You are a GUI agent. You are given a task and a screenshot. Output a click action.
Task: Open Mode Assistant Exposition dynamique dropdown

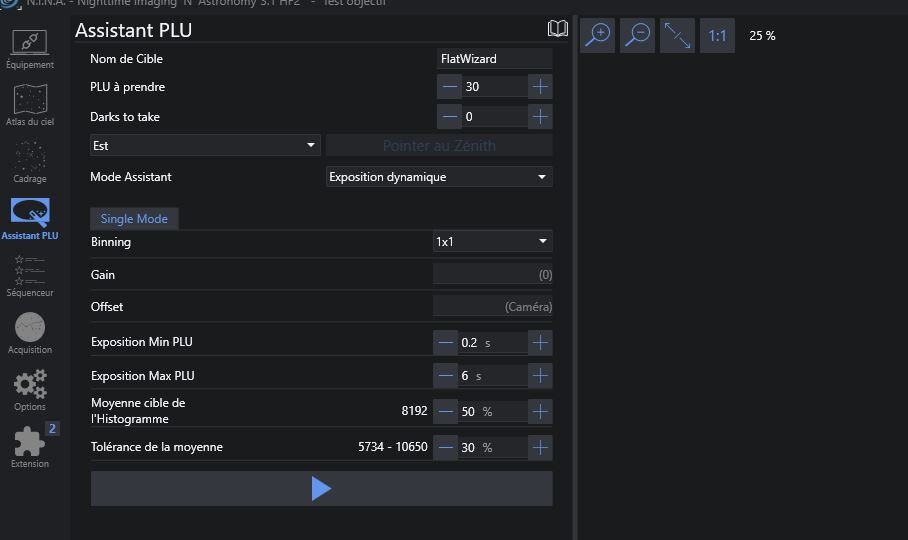click(439, 177)
